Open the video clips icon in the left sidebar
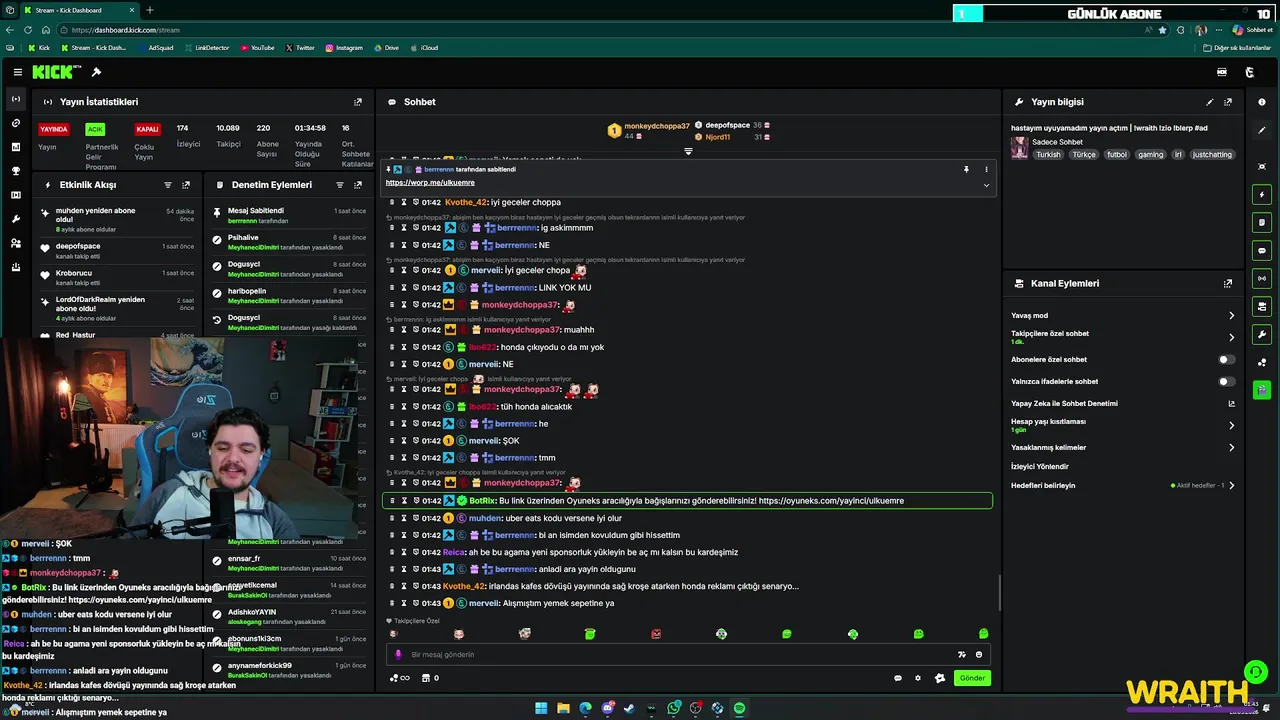Screen dimensions: 1280x720 tap(15, 195)
